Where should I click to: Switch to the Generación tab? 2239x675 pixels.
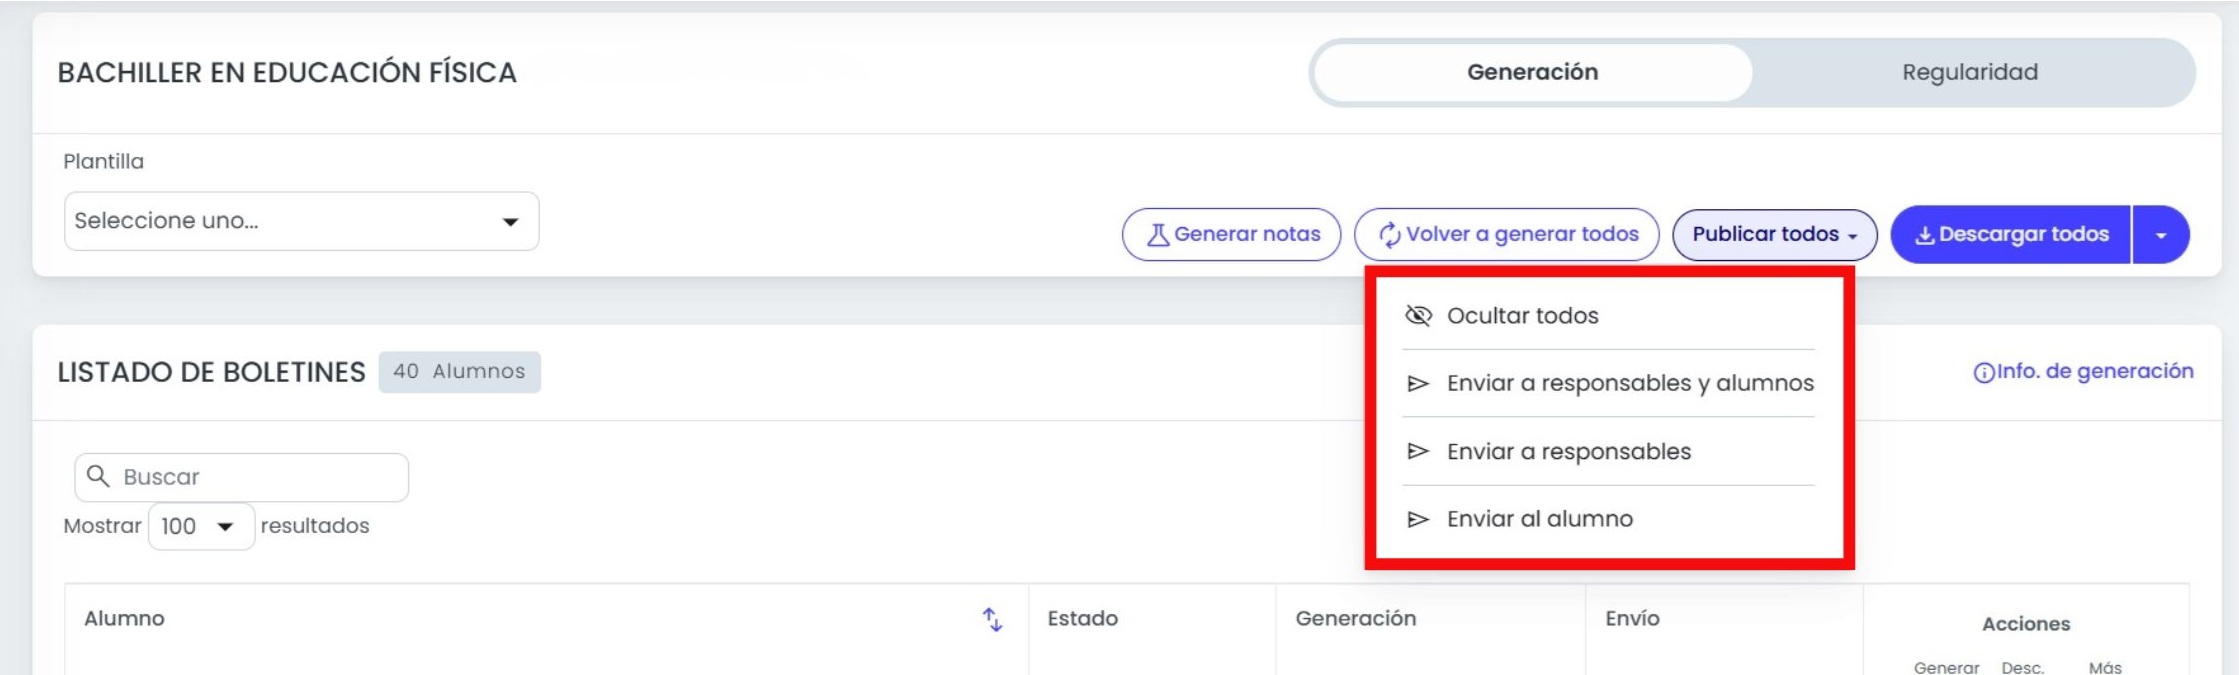coord(1532,72)
